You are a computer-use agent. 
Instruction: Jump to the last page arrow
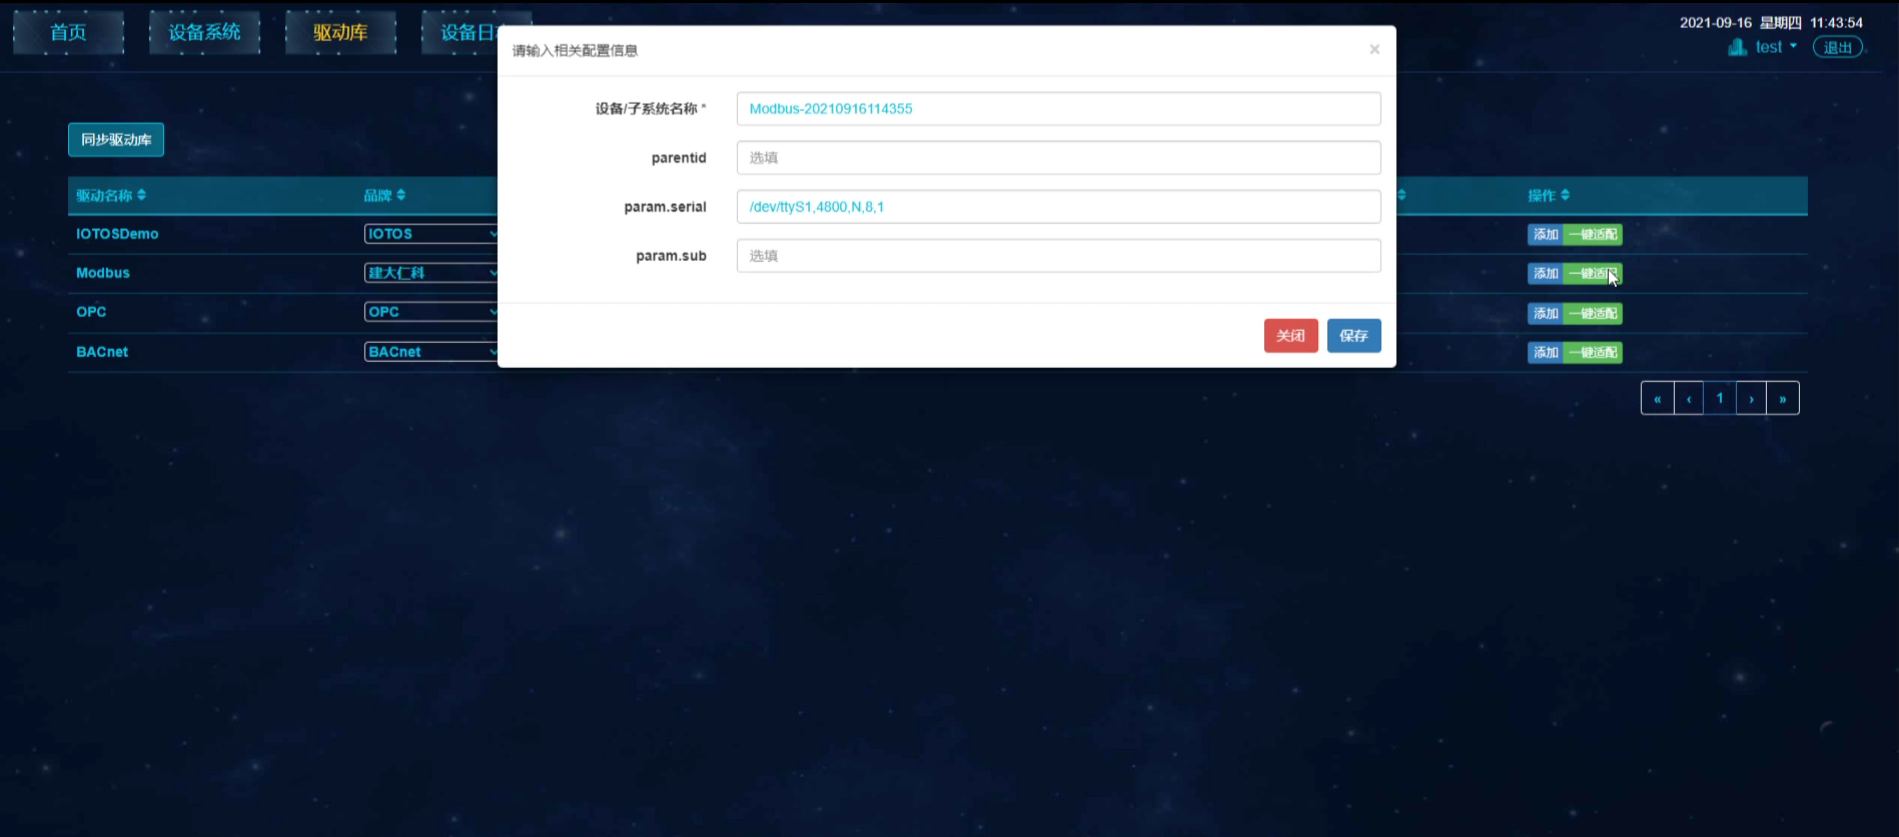click(1782, 398)
